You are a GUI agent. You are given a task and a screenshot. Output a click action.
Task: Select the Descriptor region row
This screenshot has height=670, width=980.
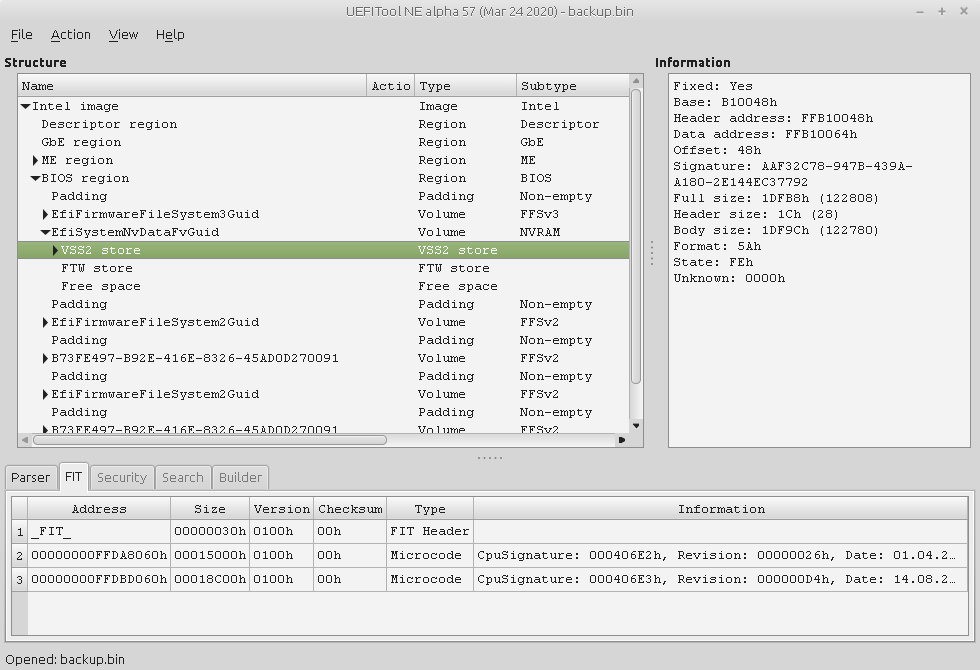point(323,124)
